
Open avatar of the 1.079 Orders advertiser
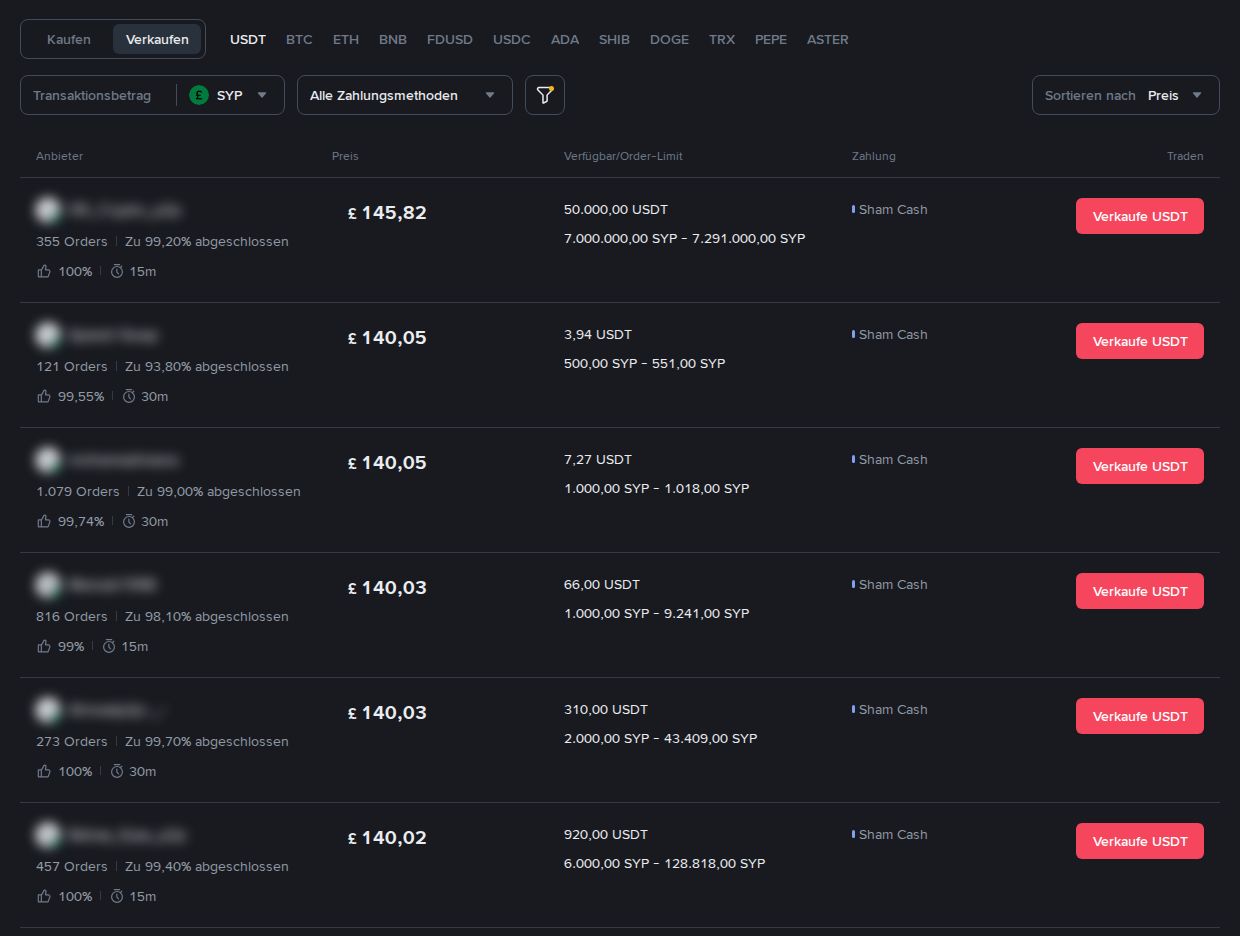coord(47,460)
